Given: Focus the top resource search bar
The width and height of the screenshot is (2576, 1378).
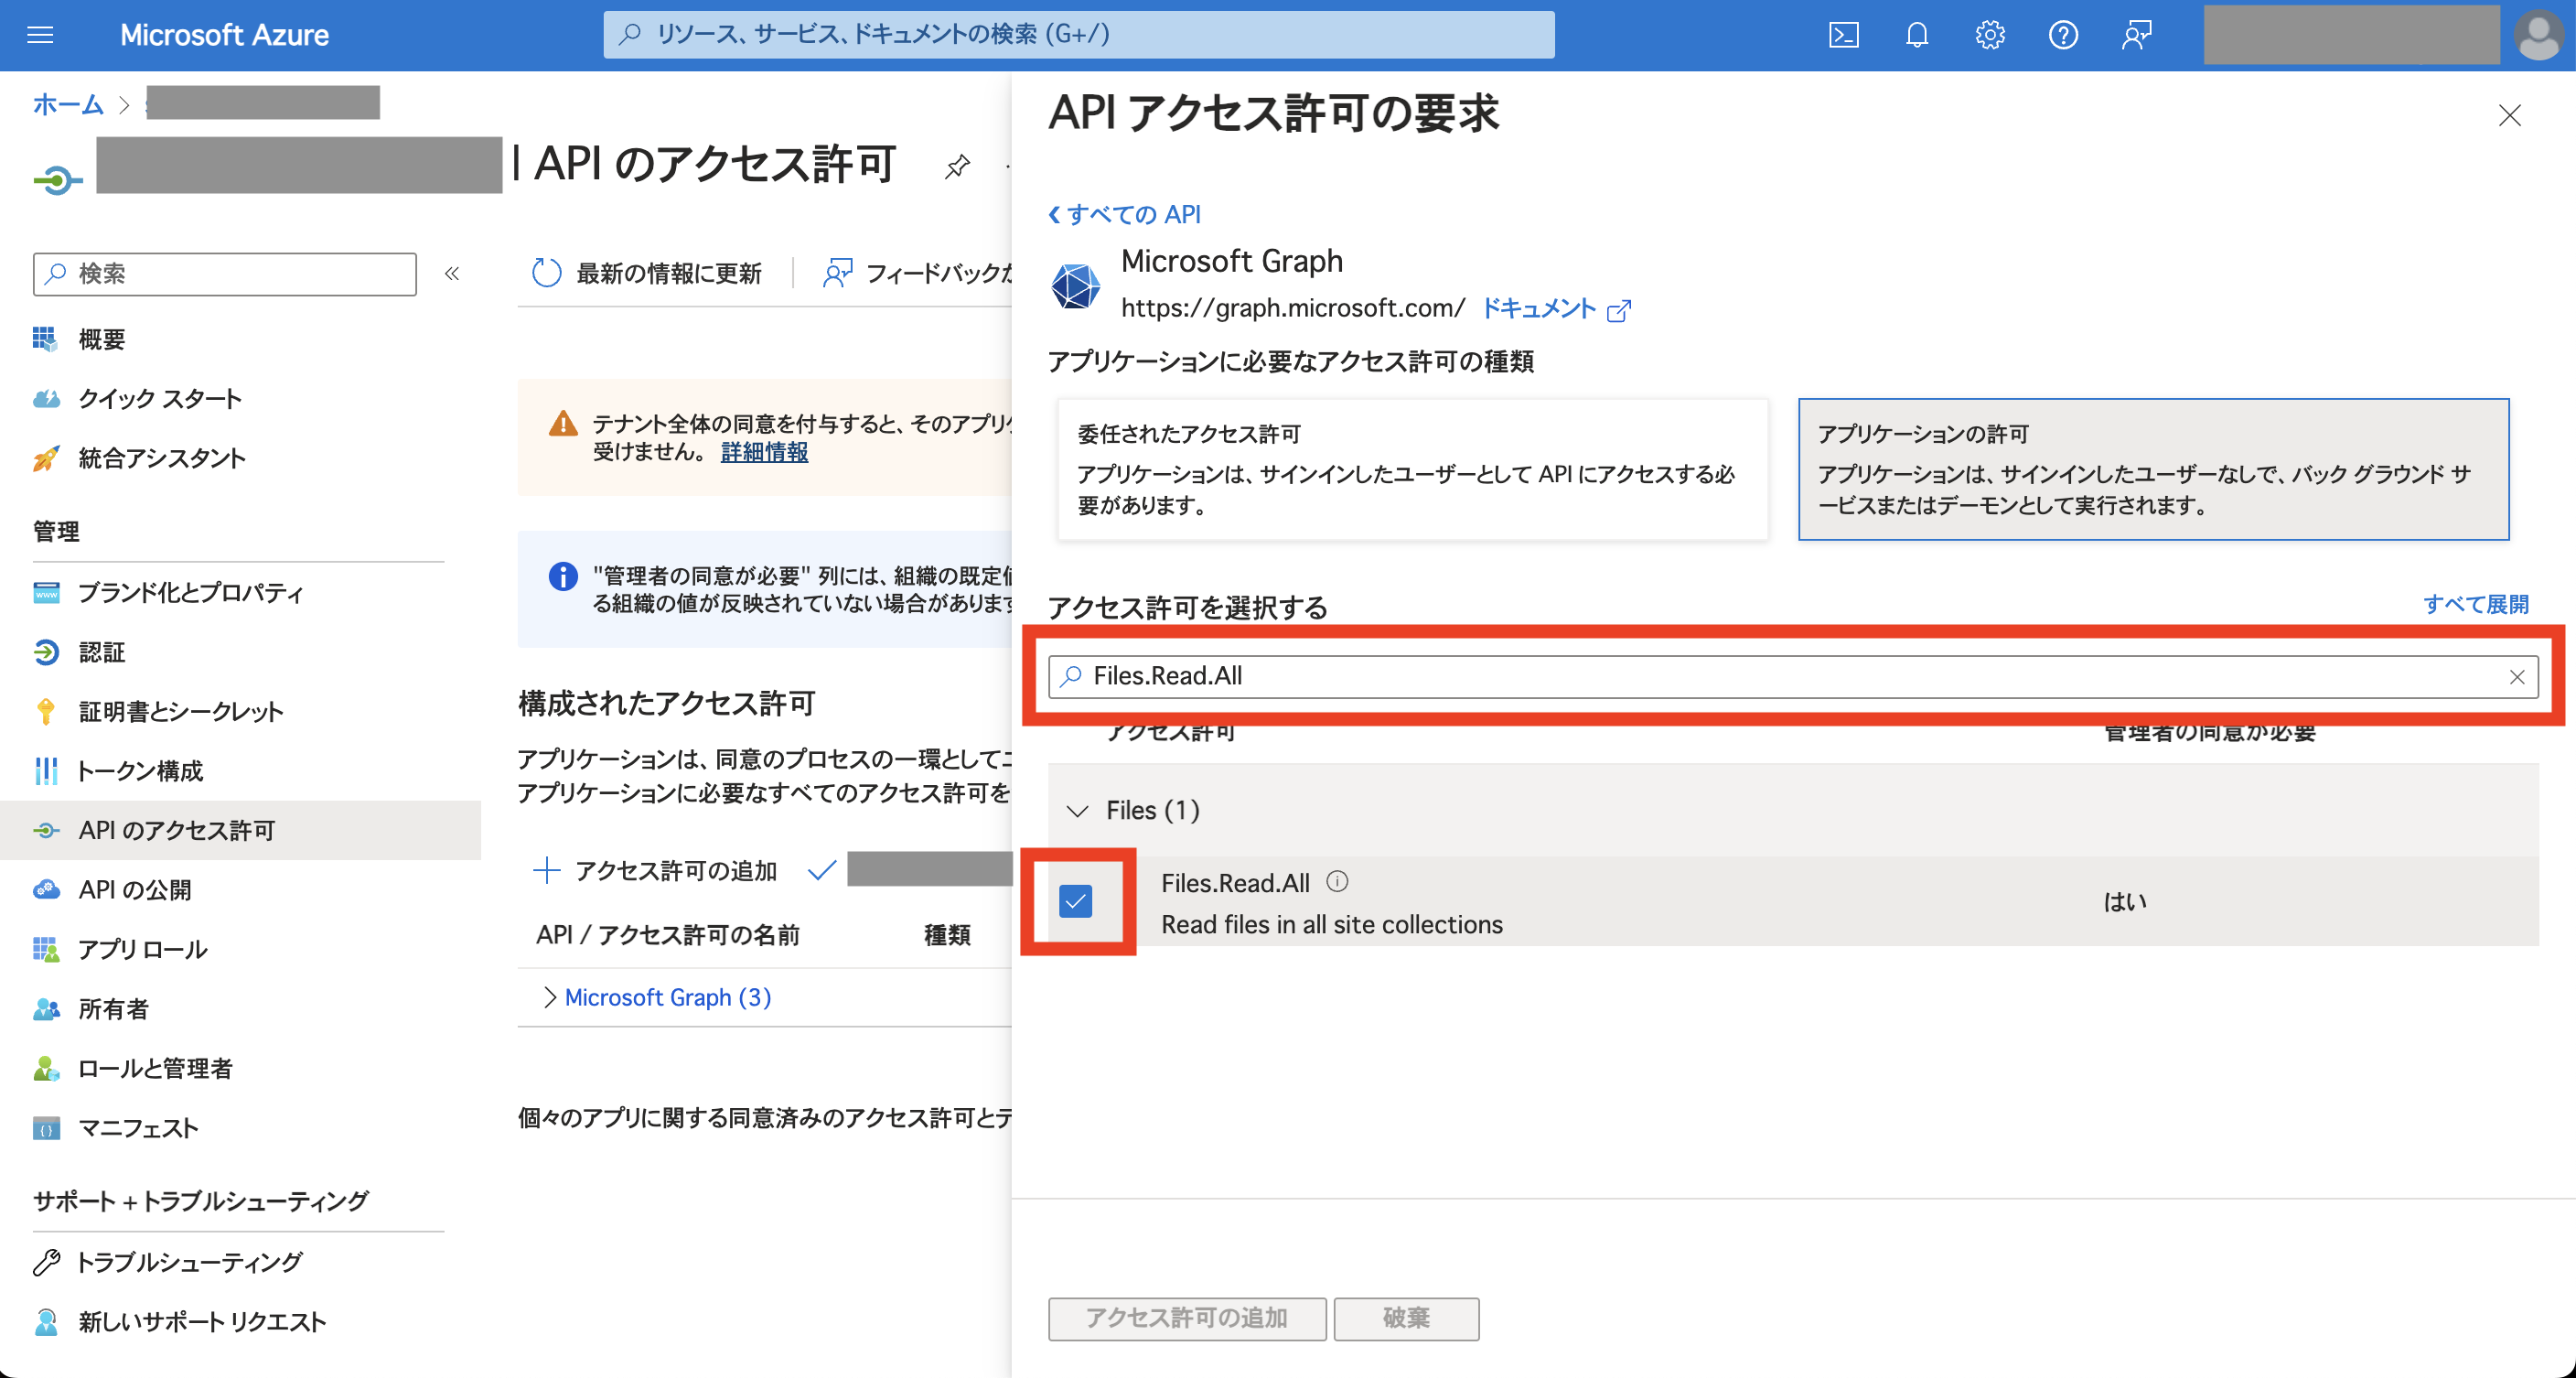Looking at the screenshot, I should [x=1078, y=34].
